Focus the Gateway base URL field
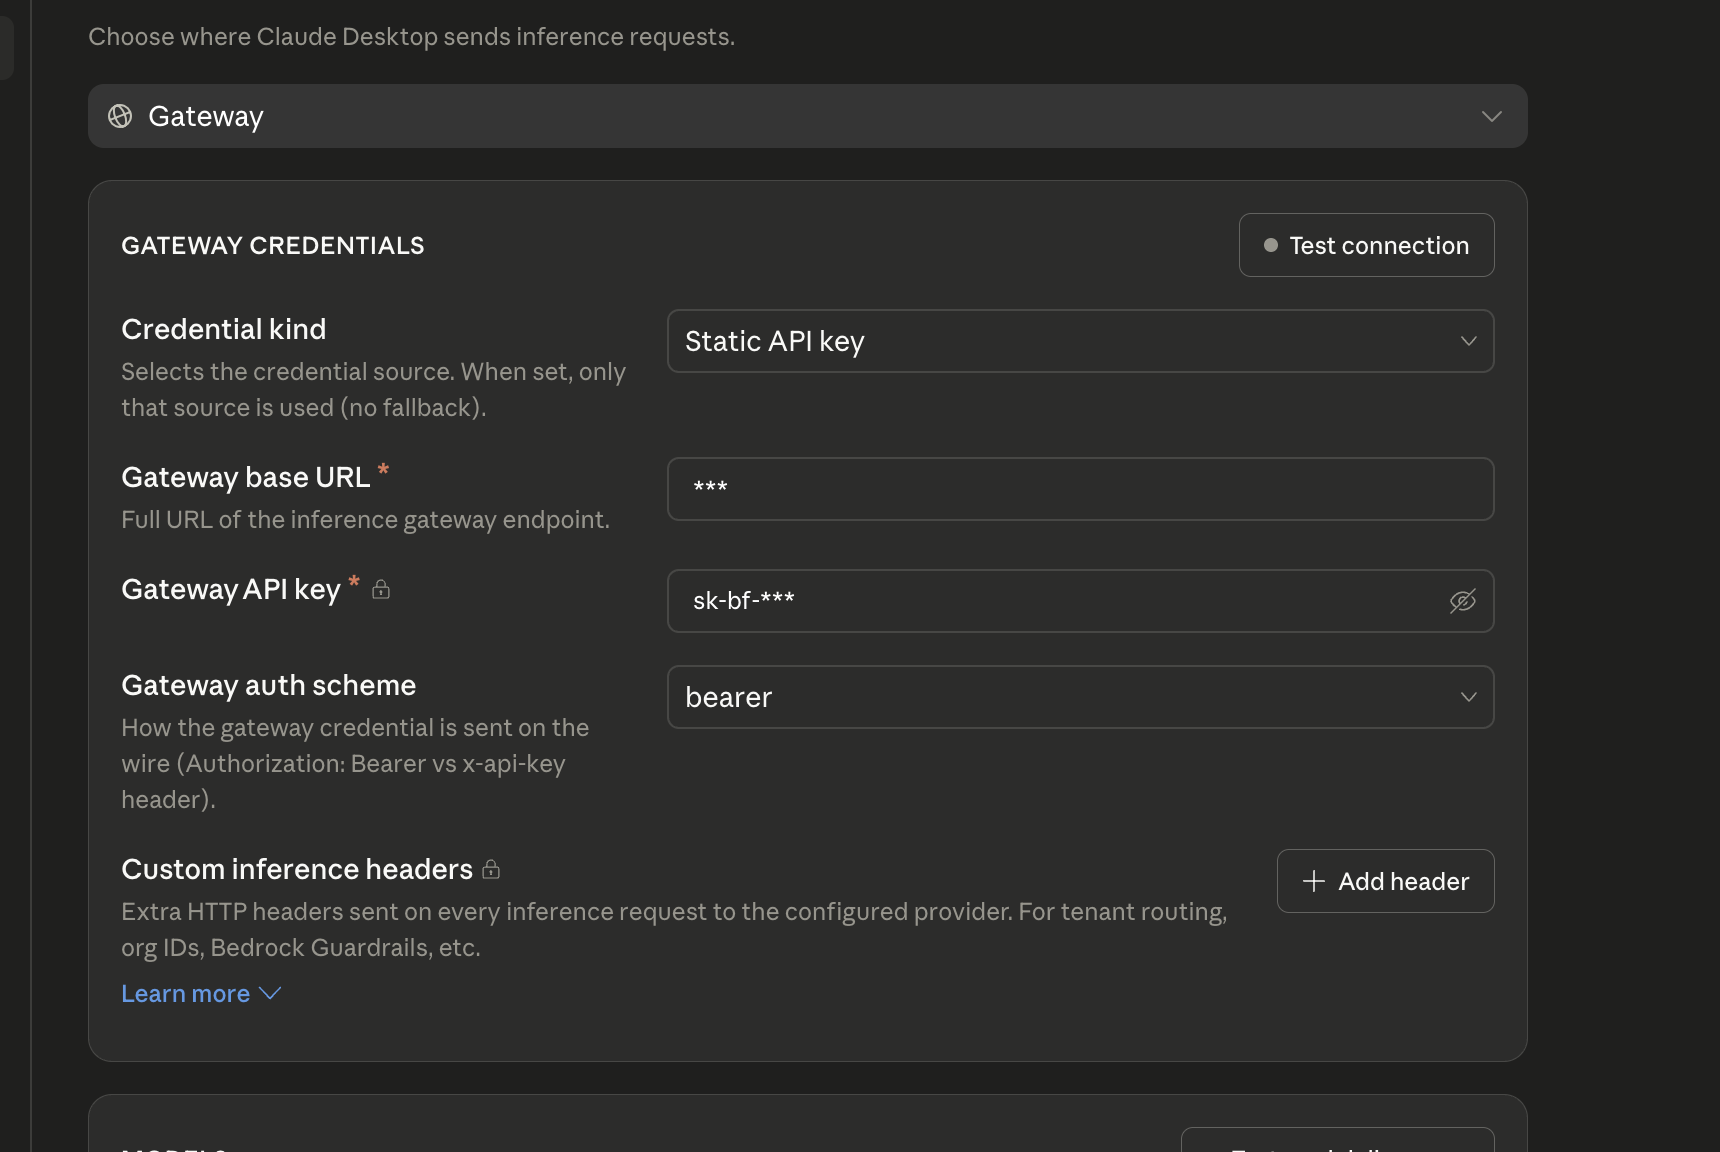This screenshot has height=1152, width=1720. [x=1080, y=489]
